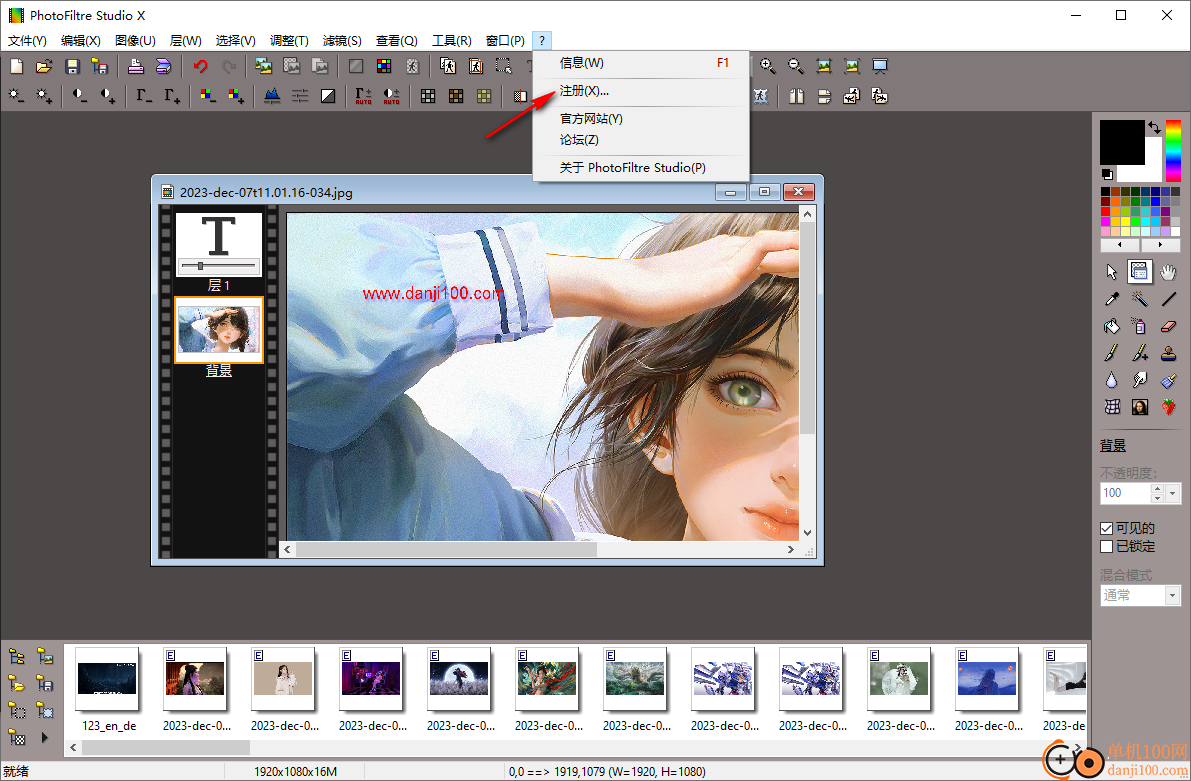Select the eyedropper pipette tool
The height and width of the screenshot is (781, 1191).
point(1111,299)
